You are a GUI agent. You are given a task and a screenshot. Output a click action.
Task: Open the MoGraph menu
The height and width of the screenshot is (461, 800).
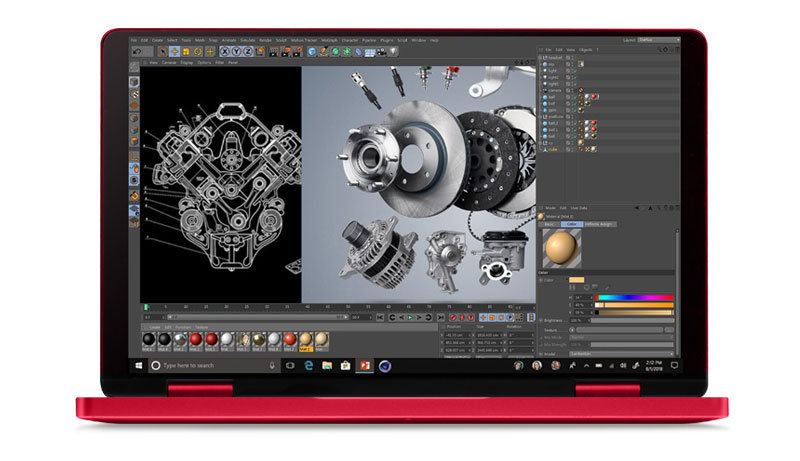(x=329, y=40)
